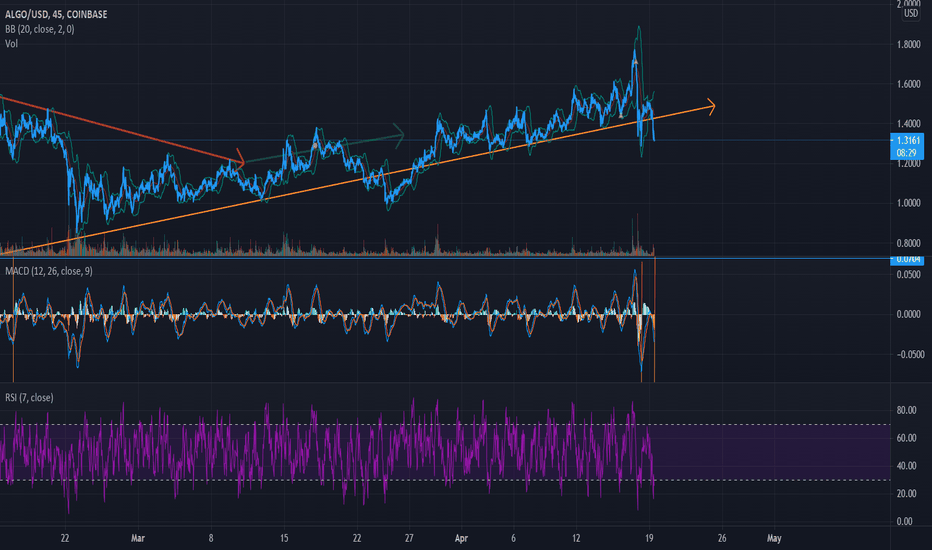Click the 27 date on time axis

[409, 538]
